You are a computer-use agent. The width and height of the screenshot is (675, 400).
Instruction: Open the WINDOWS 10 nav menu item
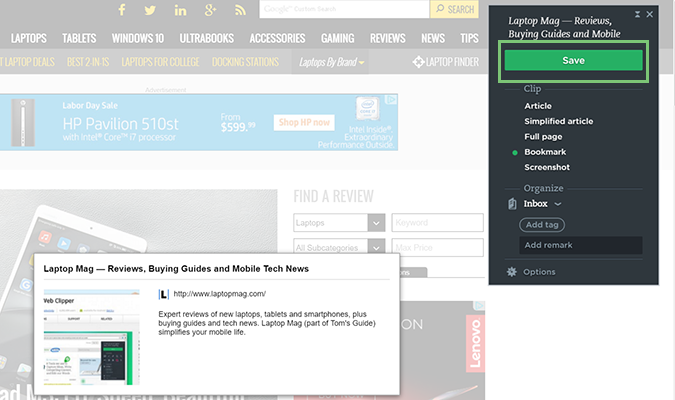pos(138,38)
